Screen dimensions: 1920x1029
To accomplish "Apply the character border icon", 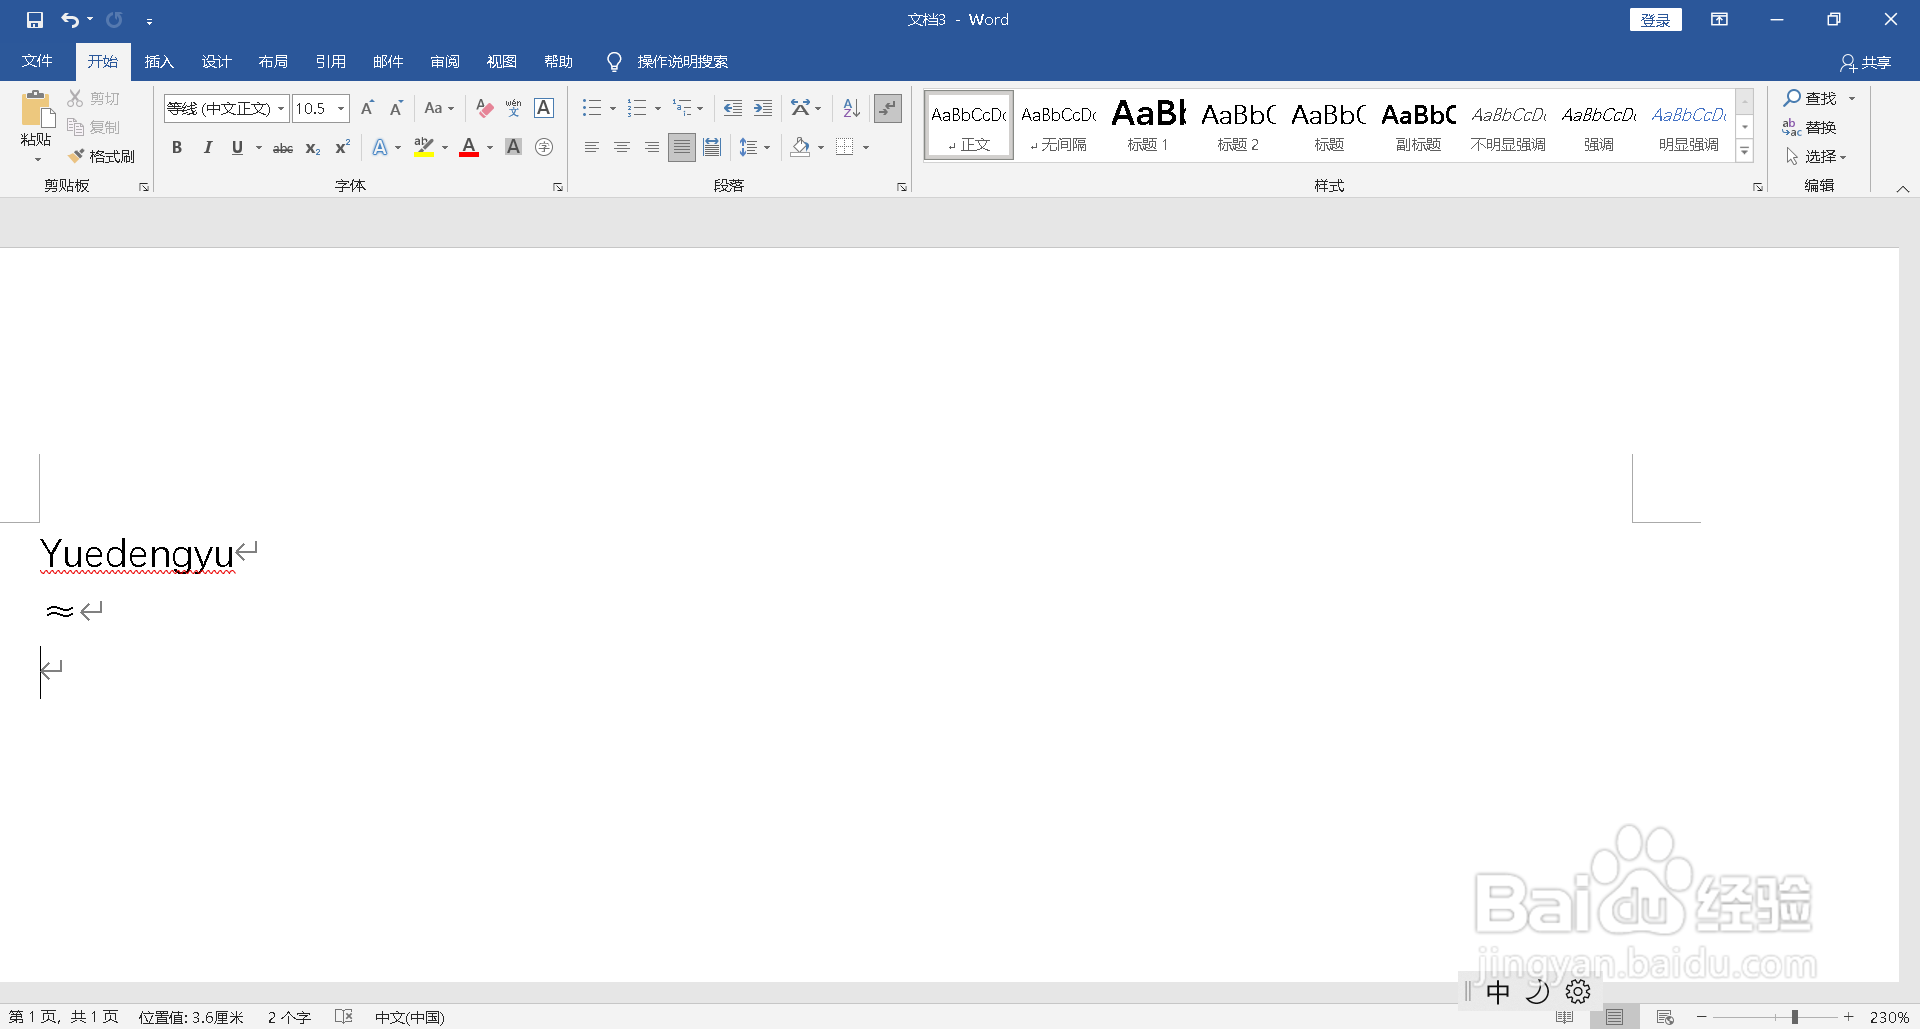I will pos(544,108).
